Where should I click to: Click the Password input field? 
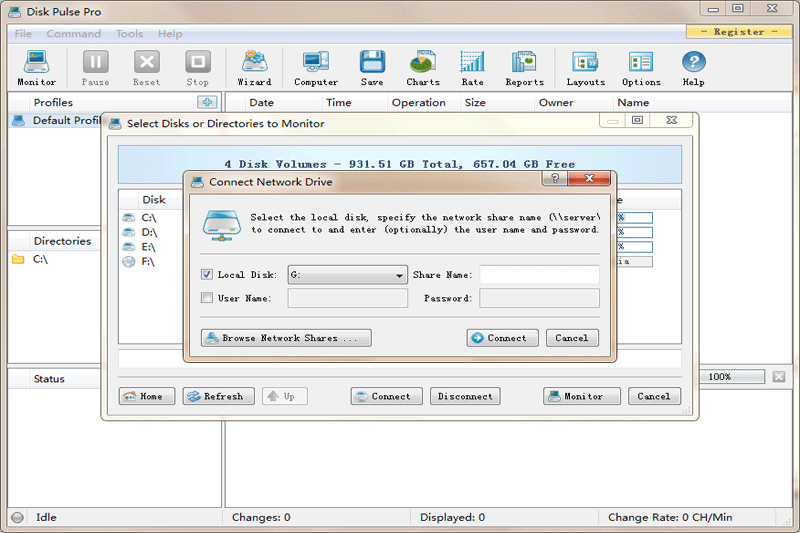pyautogui.click(x=539, y=298)
